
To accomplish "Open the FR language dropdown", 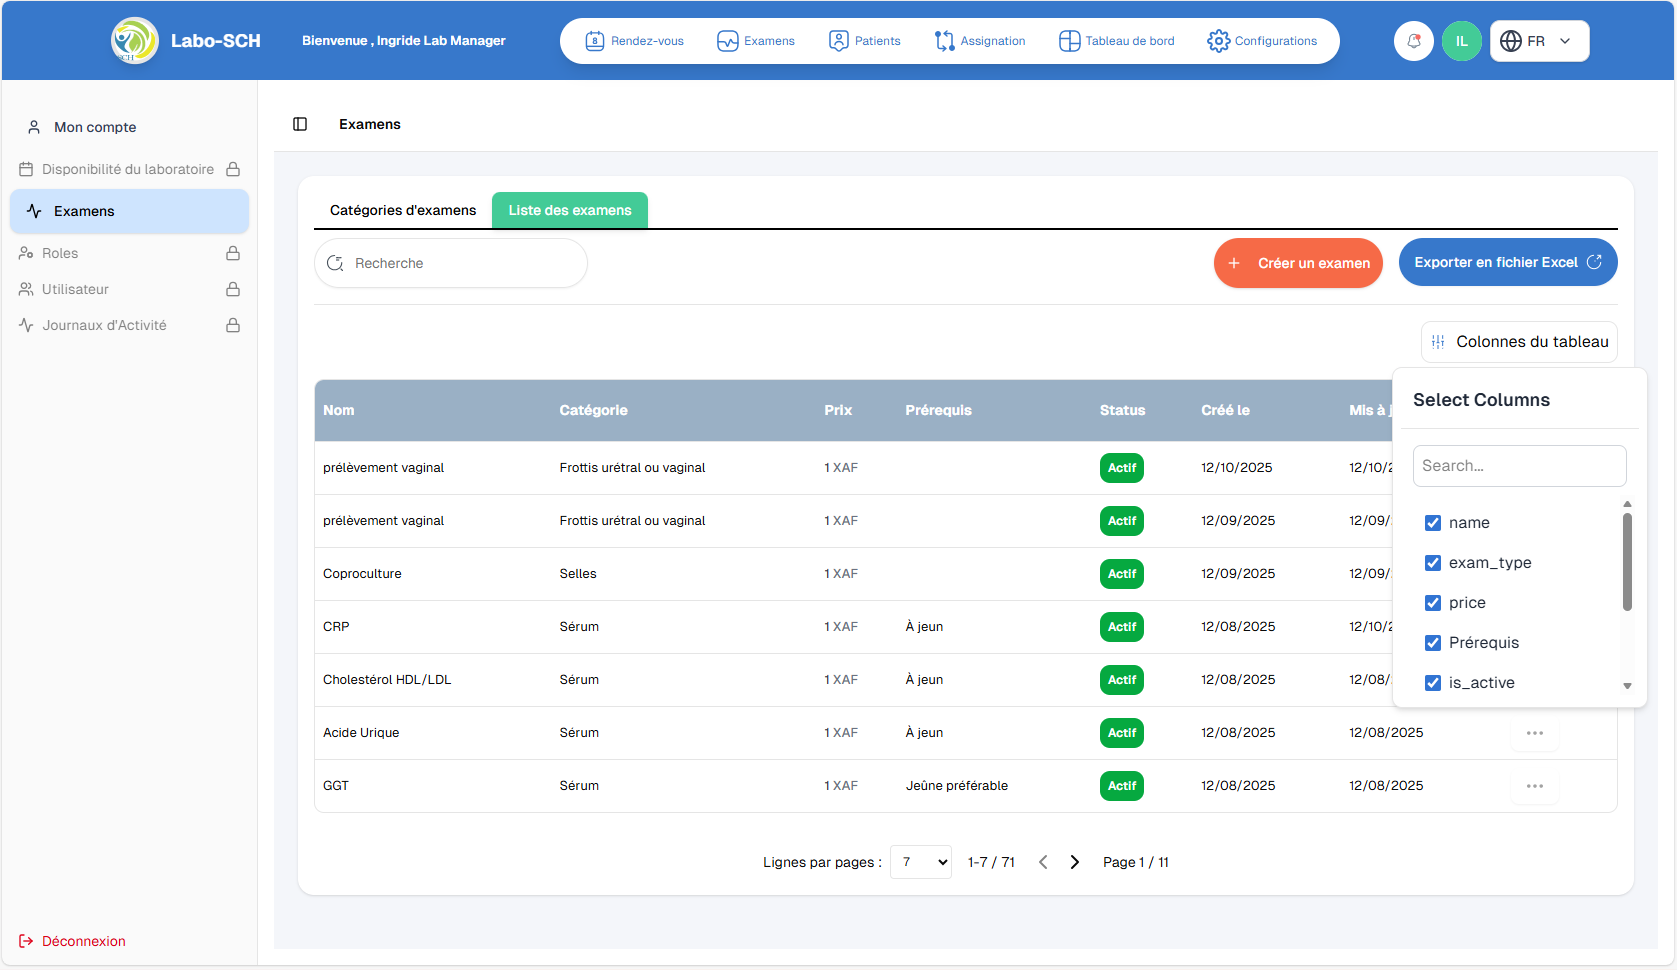I will [1538, 41].
